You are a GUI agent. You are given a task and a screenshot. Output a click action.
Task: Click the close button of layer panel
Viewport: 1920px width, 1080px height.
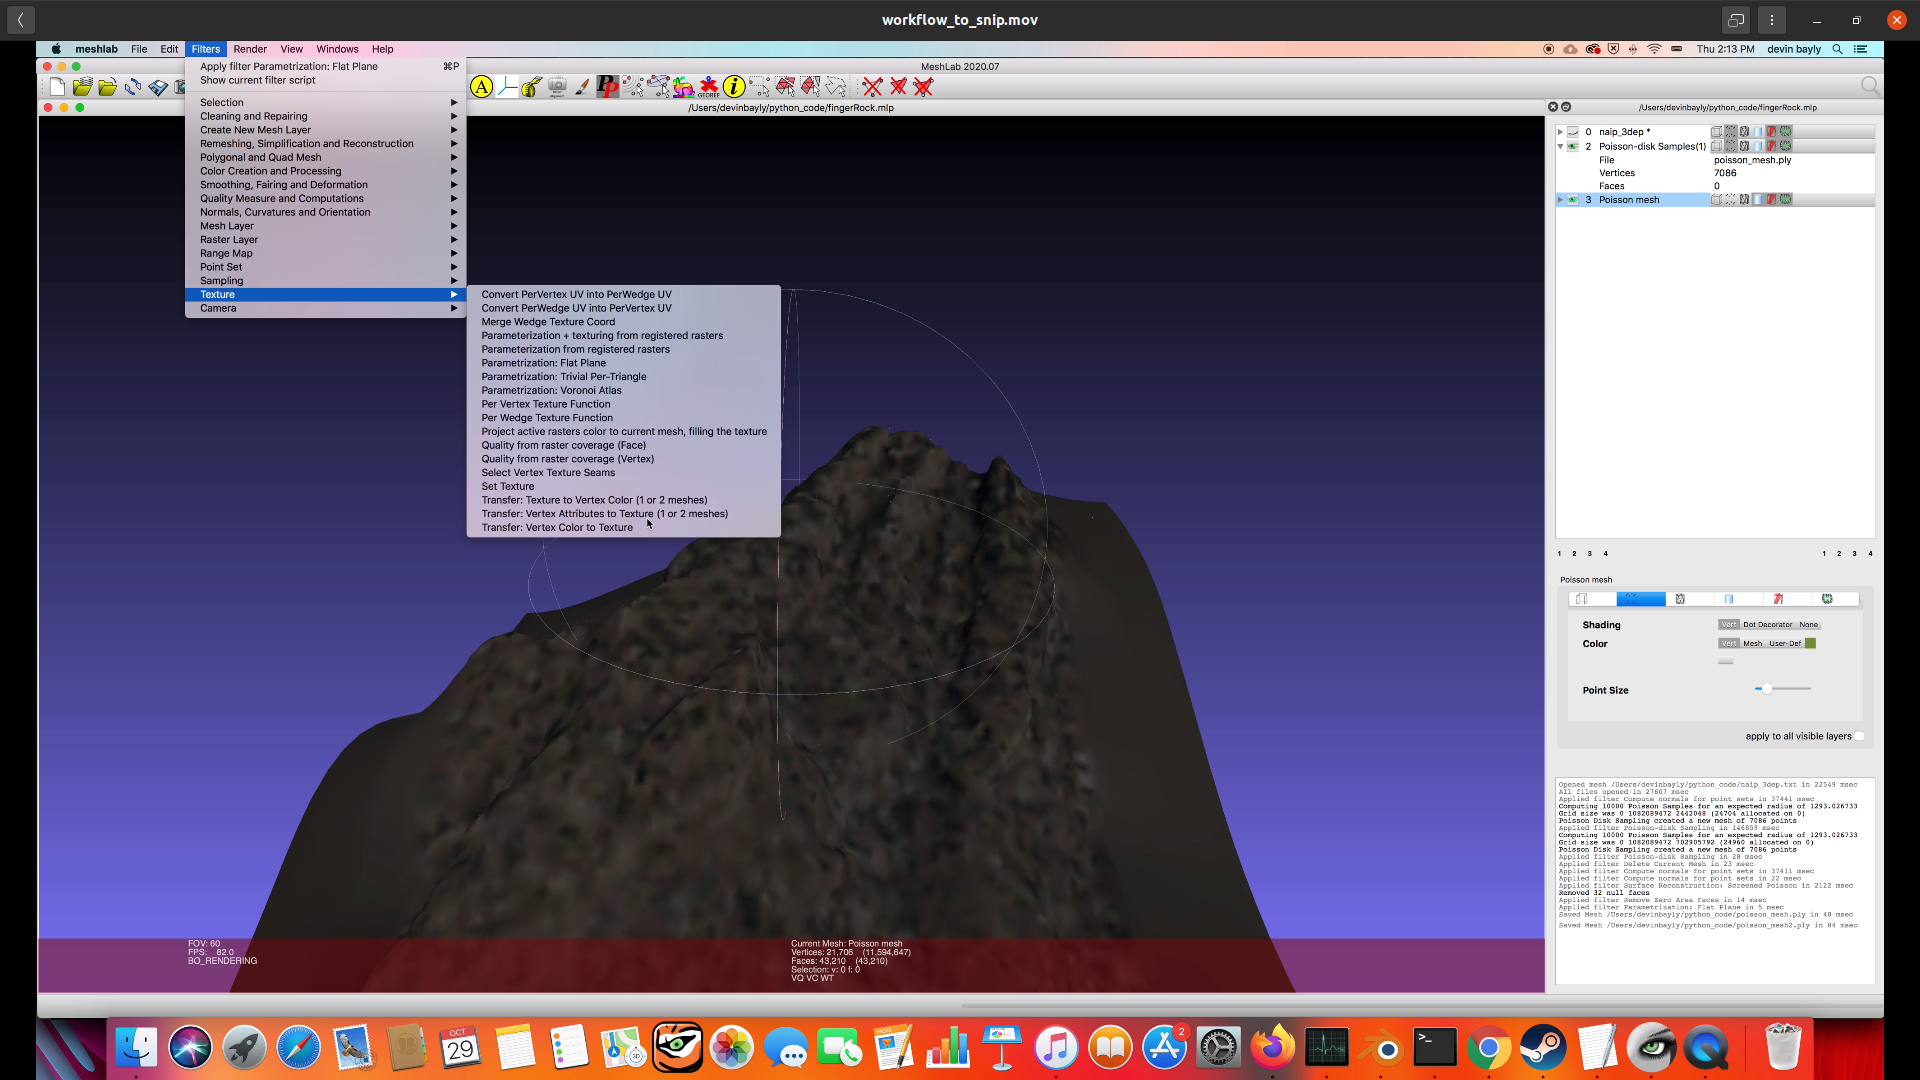point(1553,107)
